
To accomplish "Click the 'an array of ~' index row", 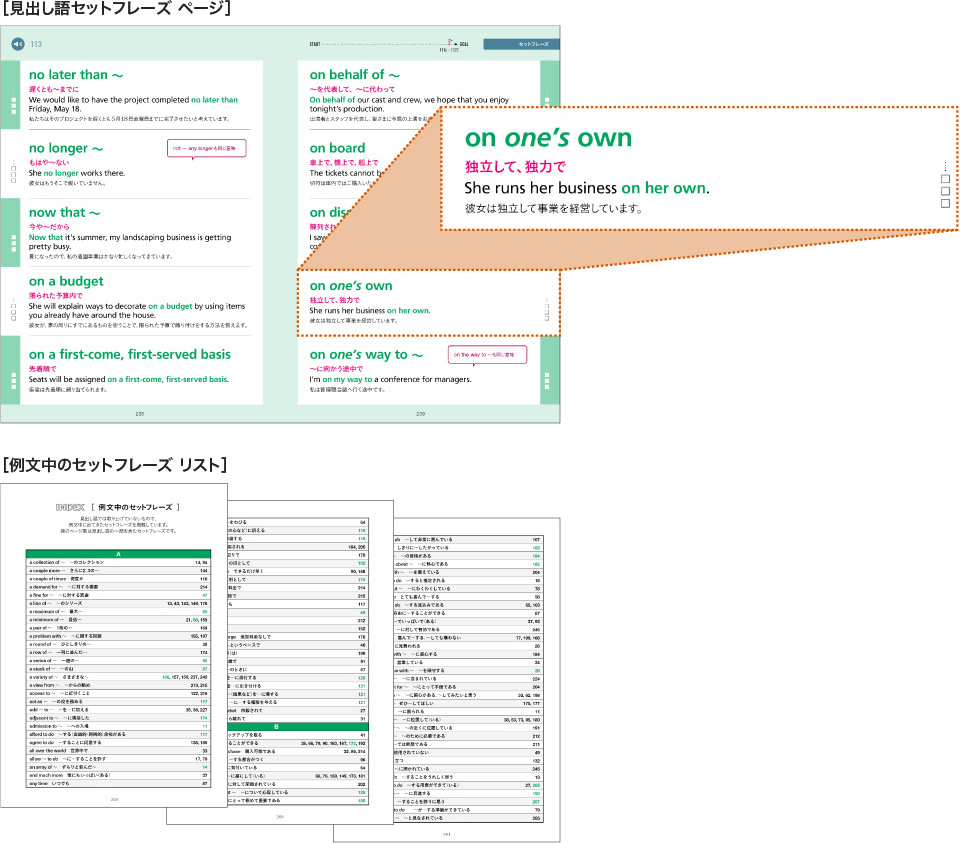I will 118,767.
